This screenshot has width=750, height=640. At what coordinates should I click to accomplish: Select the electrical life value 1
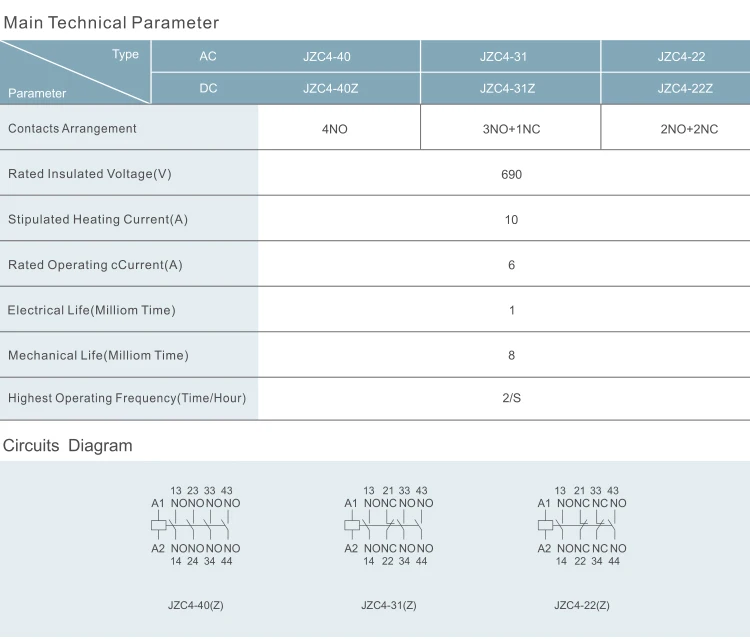coord(512,310)
